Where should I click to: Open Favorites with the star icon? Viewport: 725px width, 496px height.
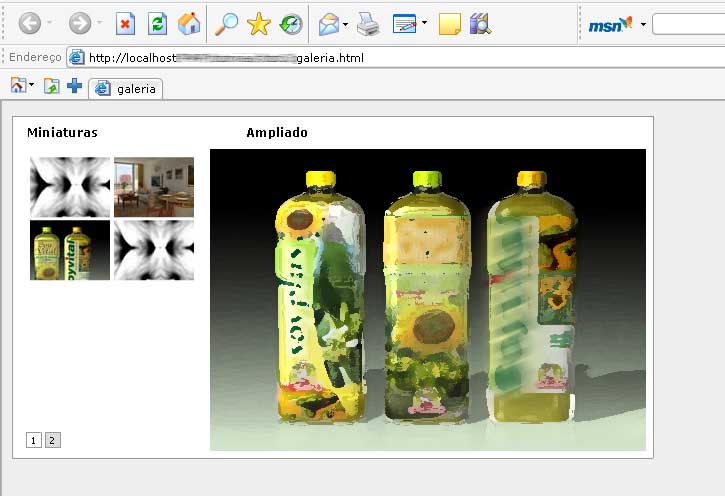[259, 24]
